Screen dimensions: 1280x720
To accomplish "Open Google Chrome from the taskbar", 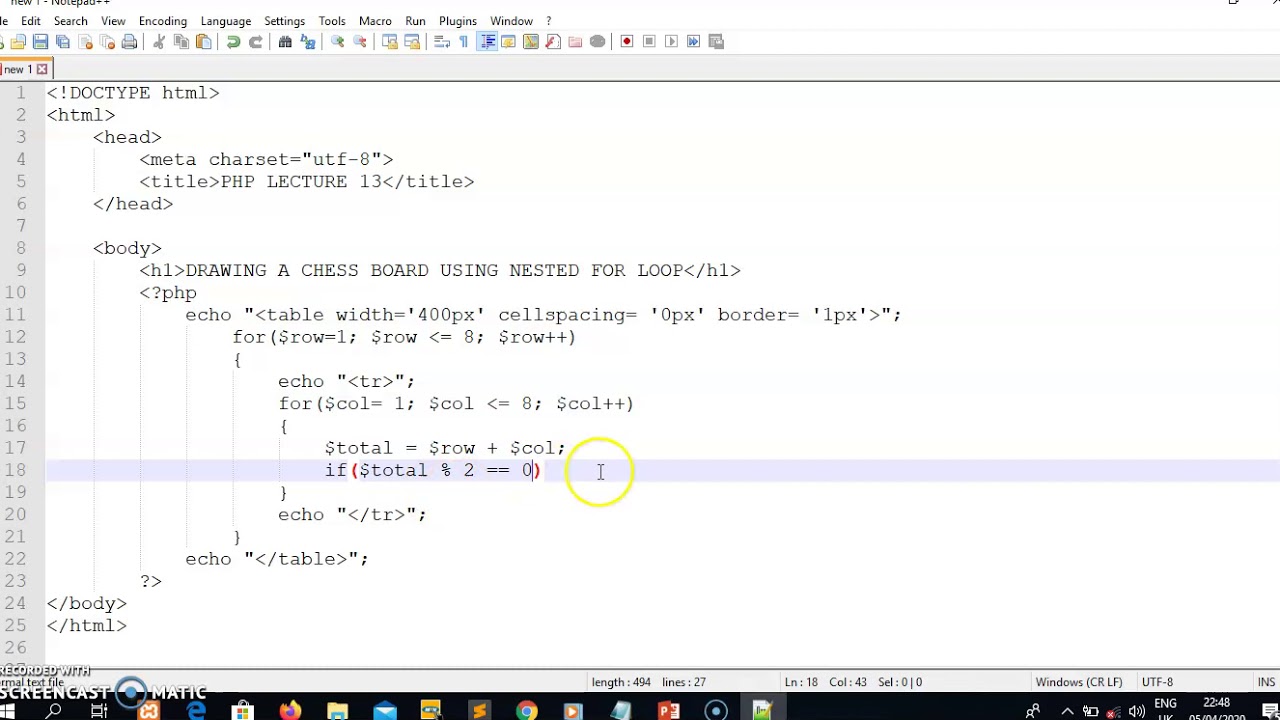I will (x=526, y=711).
